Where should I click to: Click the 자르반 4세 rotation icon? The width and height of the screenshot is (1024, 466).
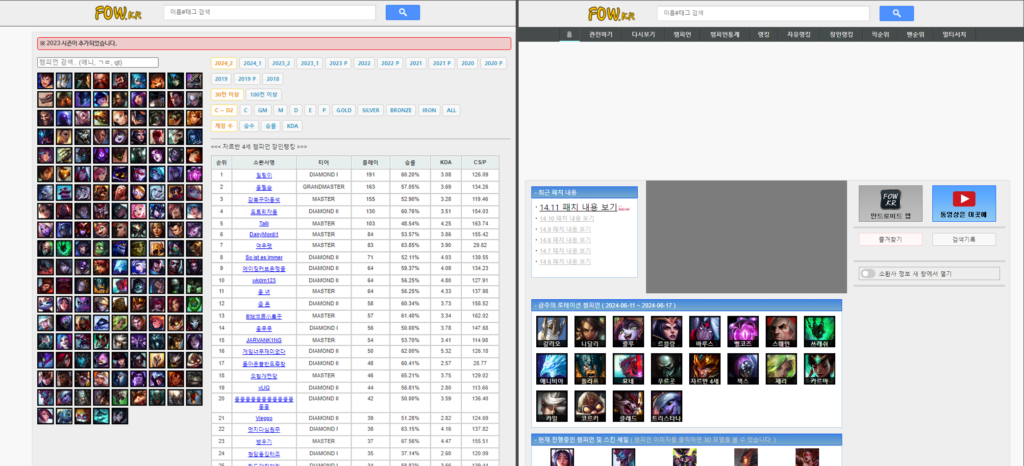click(x=705, y=369)
